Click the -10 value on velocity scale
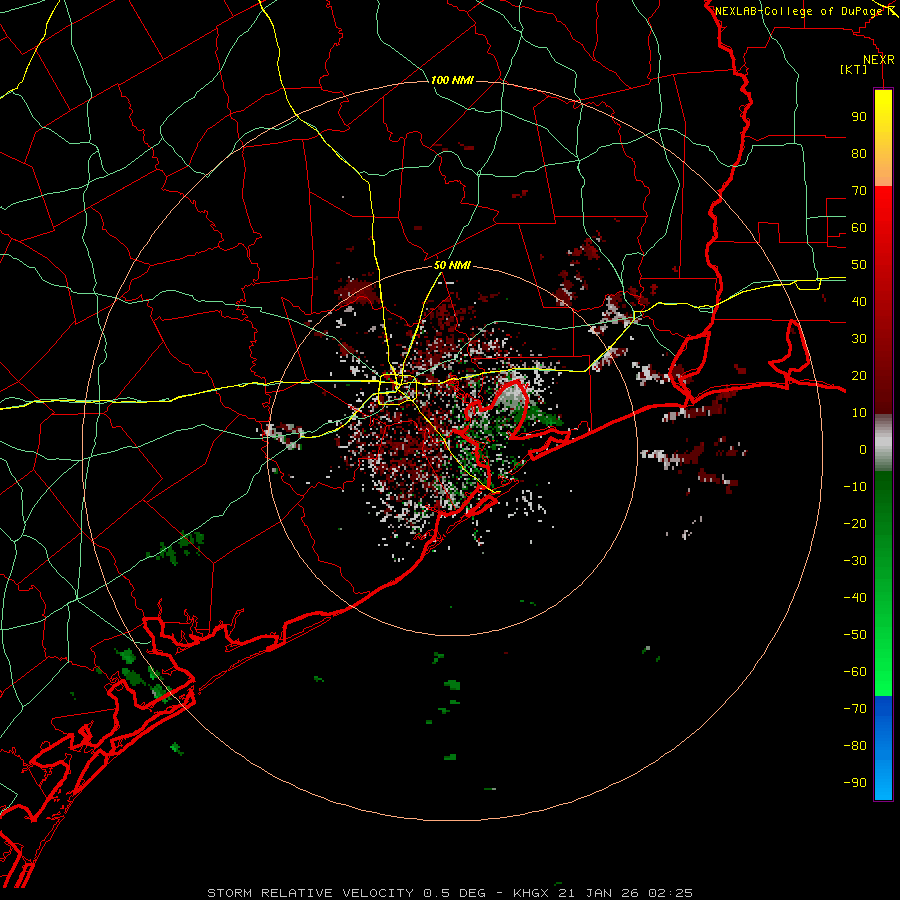Image resolution: width=900 pixels, height=900 pixels. coord(855,487)
